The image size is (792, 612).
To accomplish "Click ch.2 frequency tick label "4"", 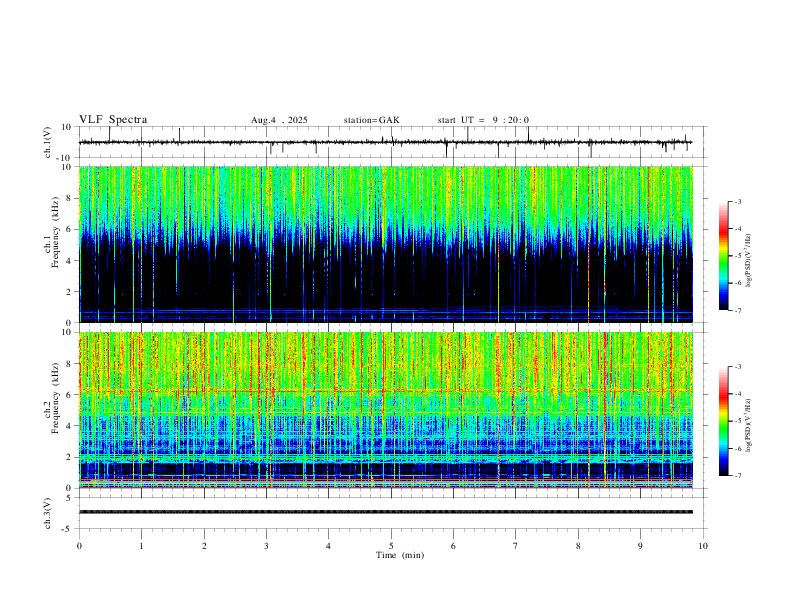I will [70, 426].
